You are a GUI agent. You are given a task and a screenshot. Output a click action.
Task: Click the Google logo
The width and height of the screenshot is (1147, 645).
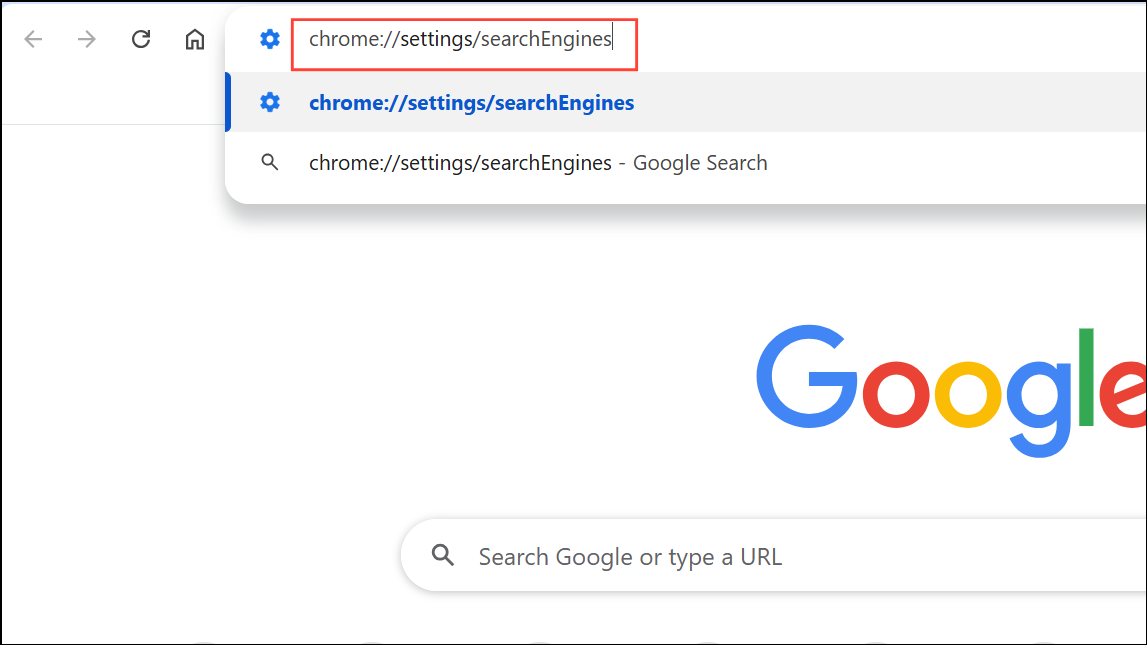point(951,391)
